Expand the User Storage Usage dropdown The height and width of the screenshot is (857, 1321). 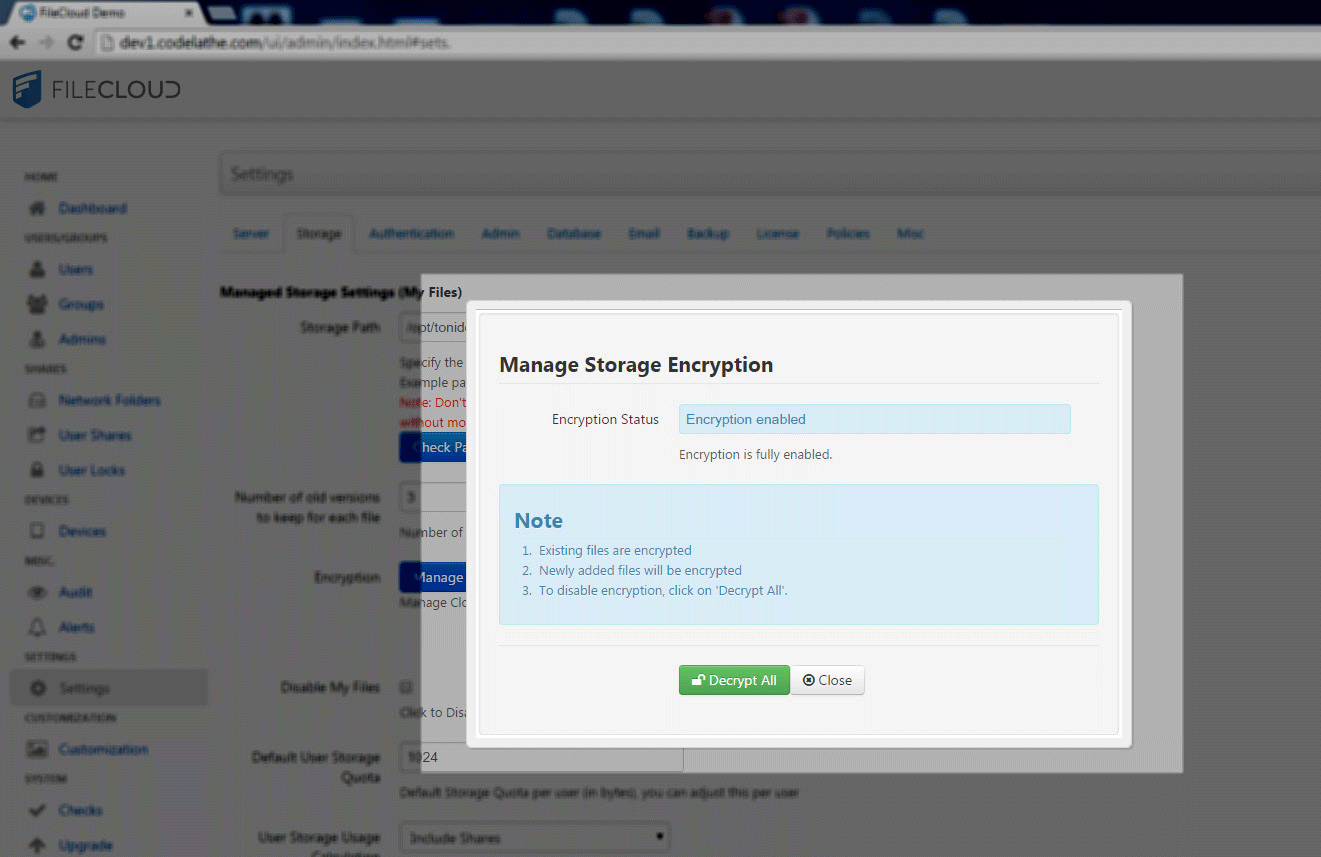pyautogui.click(x=534, y=838)
